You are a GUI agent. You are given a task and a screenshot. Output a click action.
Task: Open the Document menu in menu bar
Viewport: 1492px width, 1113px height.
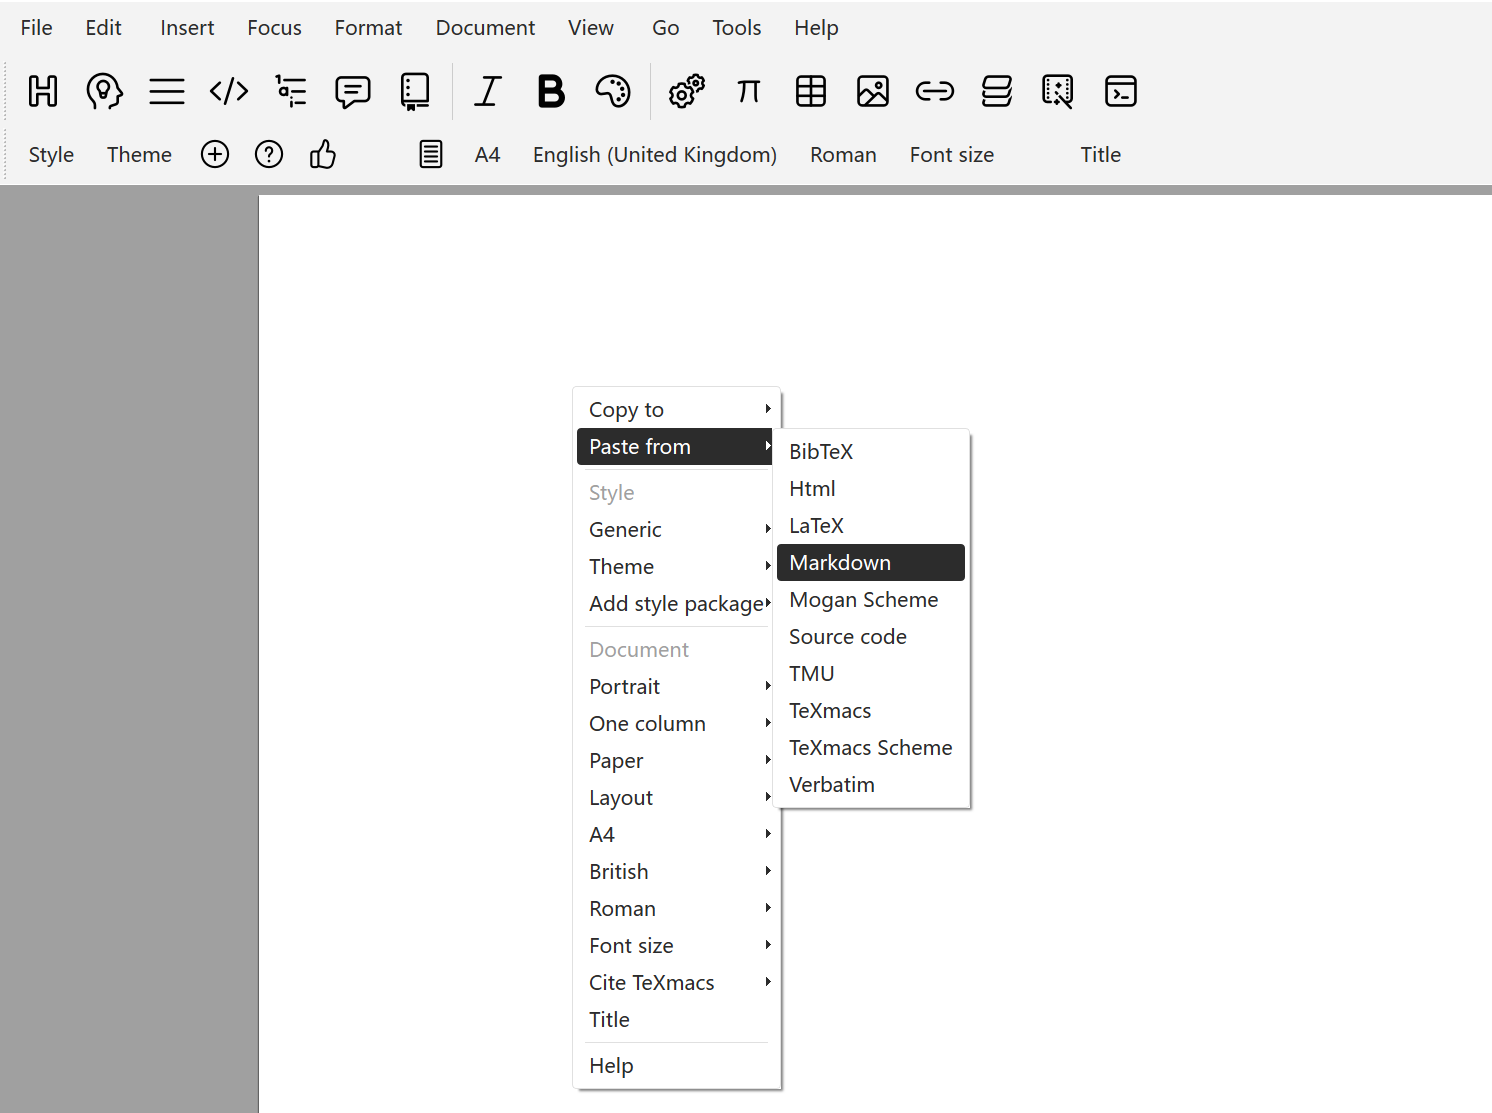click(486, 28)
